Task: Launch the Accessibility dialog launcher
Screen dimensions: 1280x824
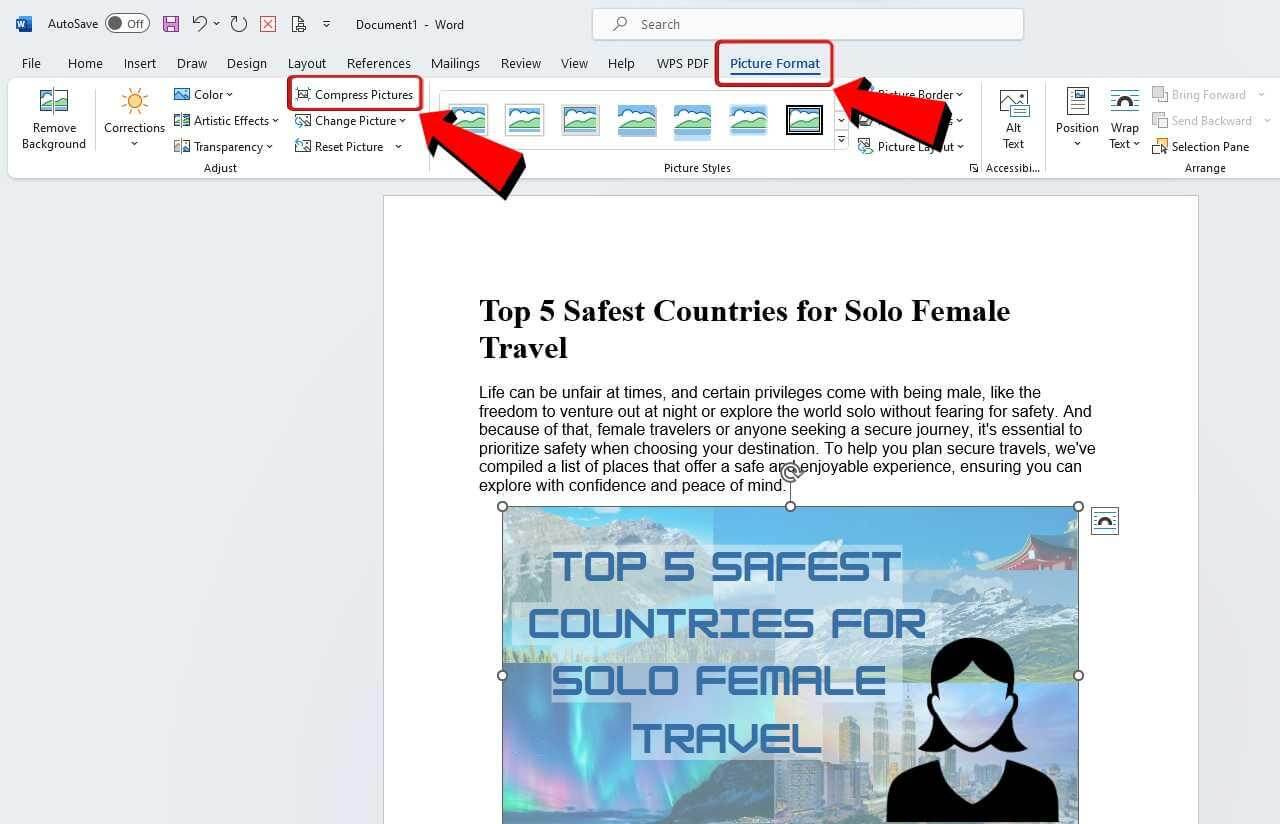Action: (973, 167)
